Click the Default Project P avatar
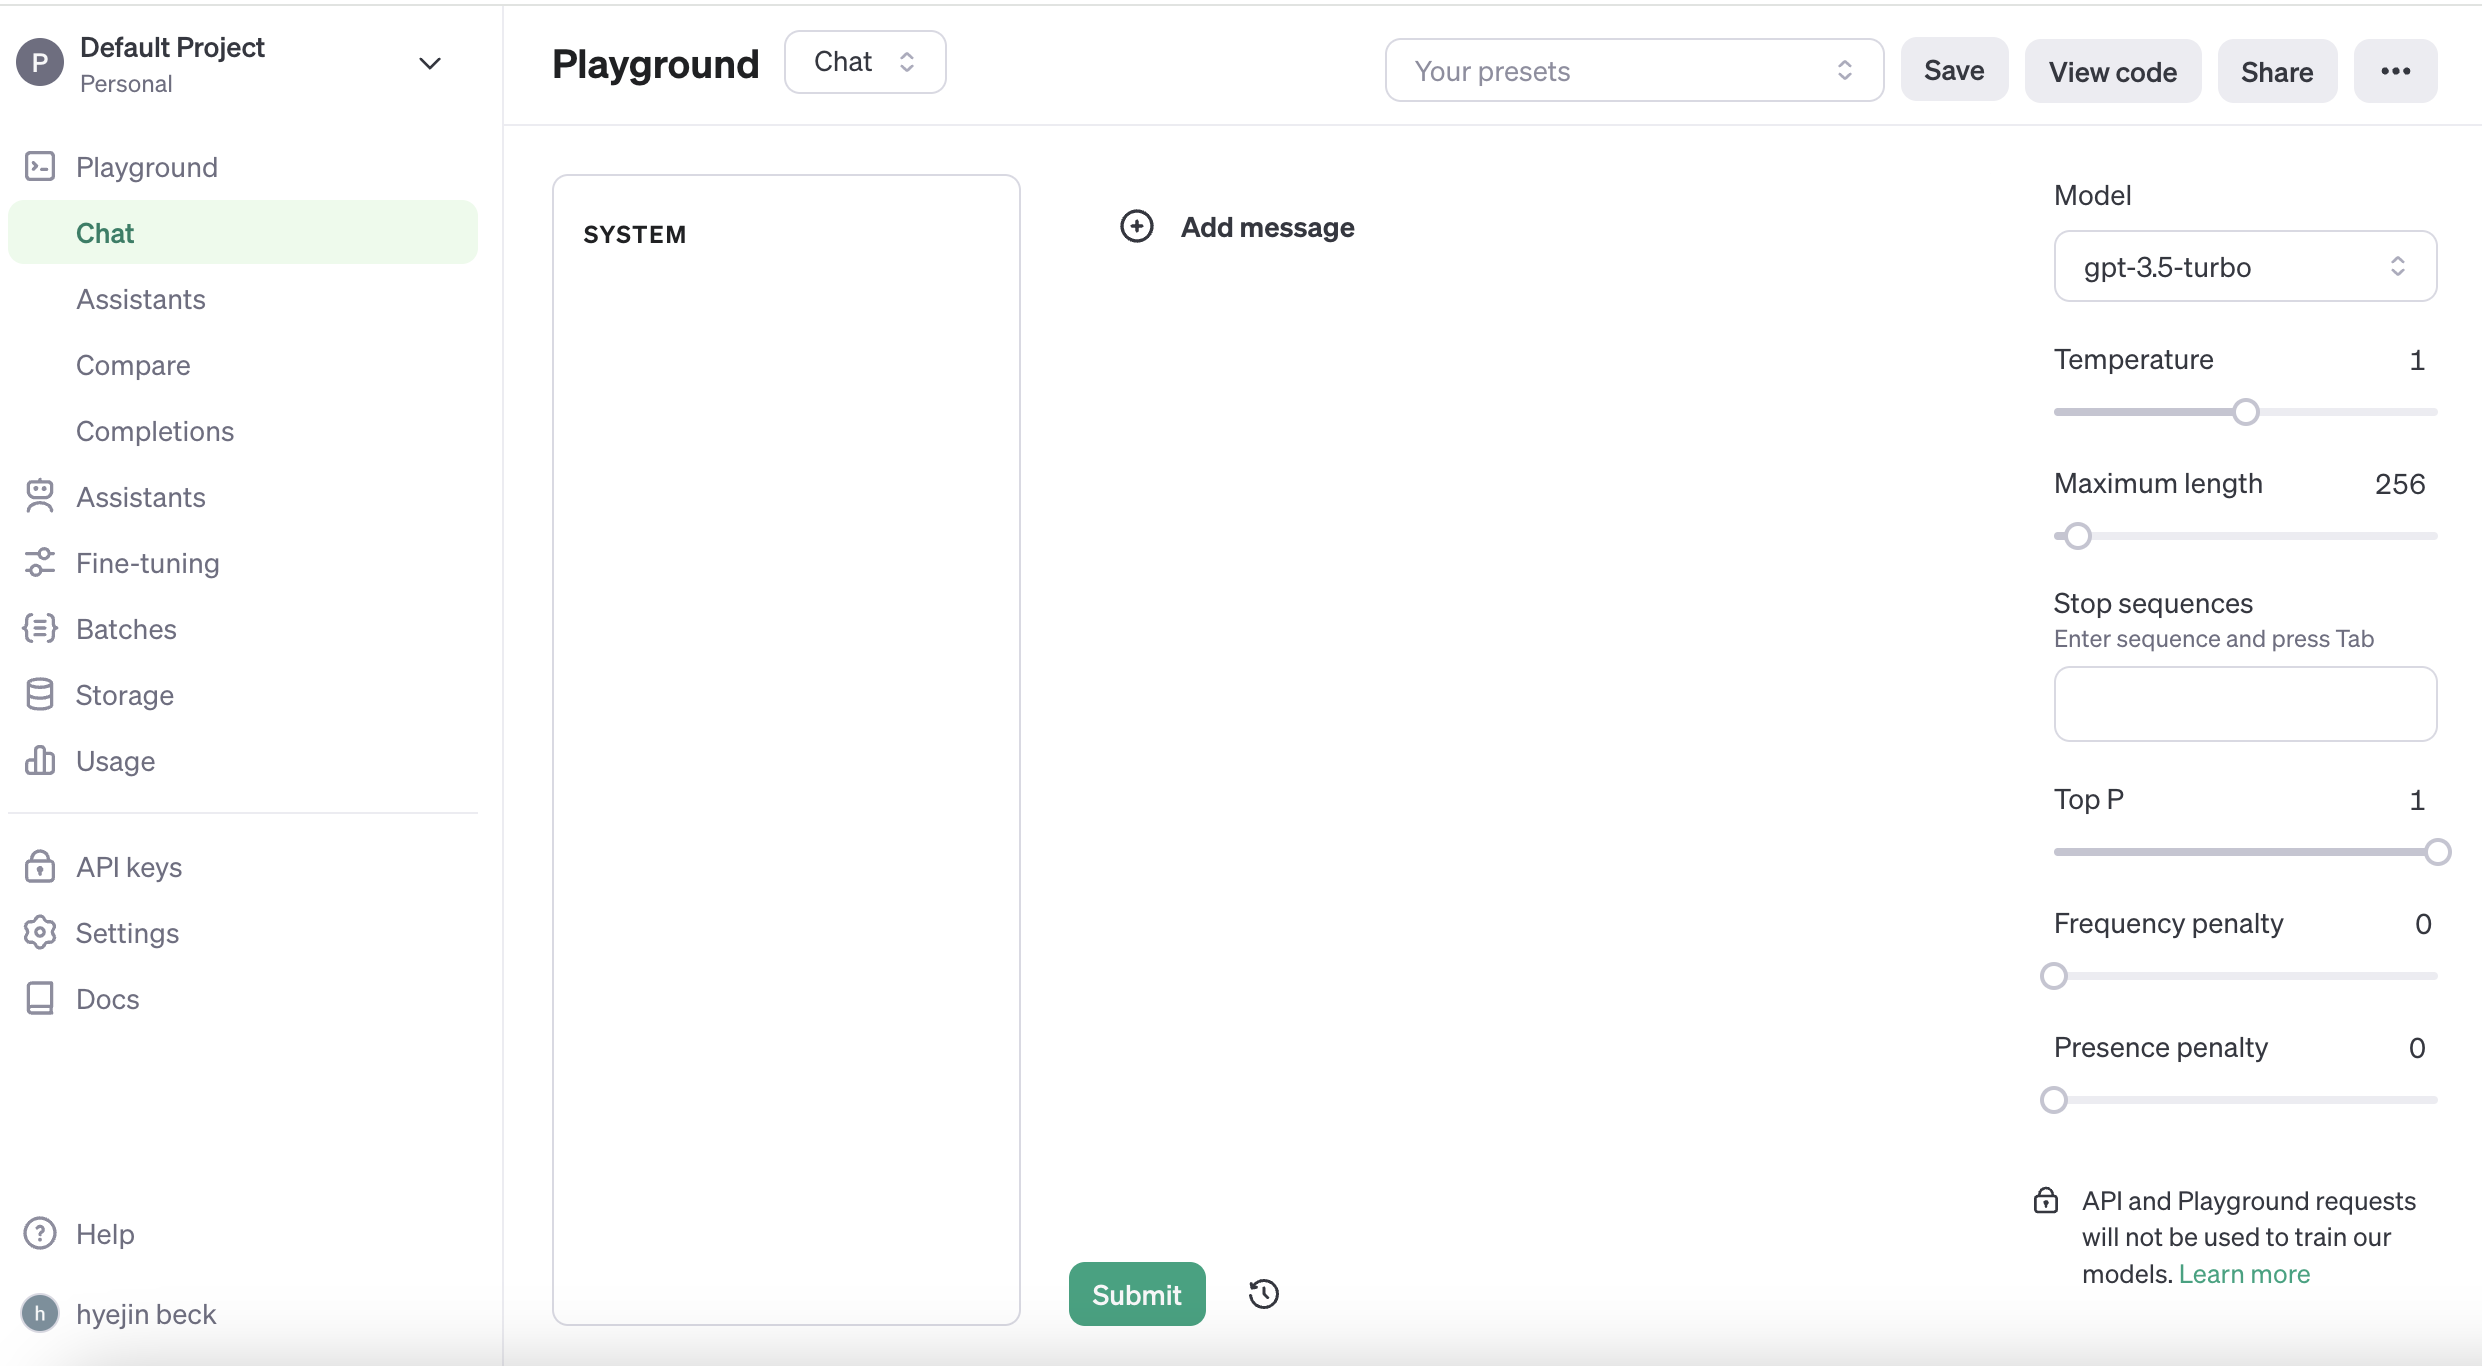 coord(40,63)
